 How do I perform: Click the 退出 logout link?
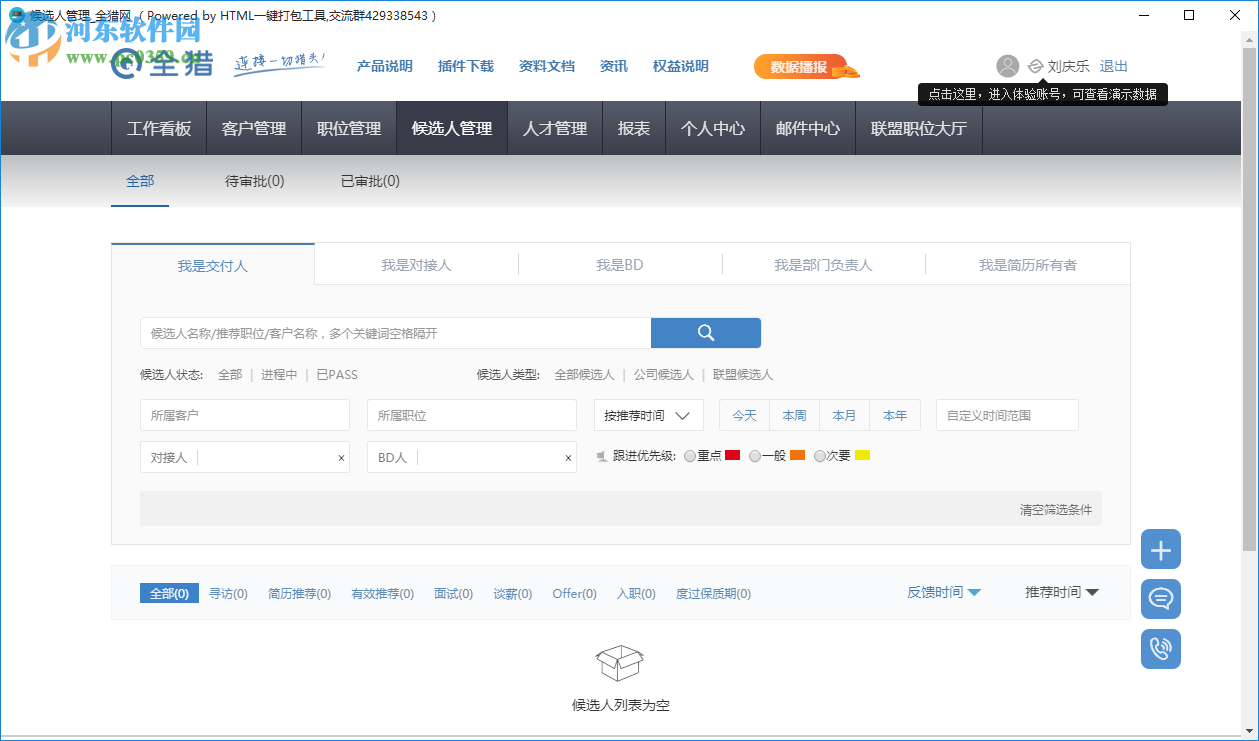1113,66
